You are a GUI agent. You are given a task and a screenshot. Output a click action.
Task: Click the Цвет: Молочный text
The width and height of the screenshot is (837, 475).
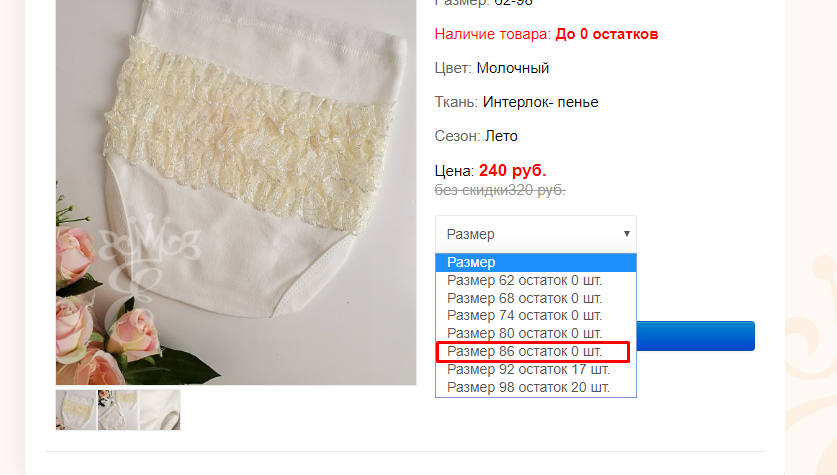click(492, 68)
